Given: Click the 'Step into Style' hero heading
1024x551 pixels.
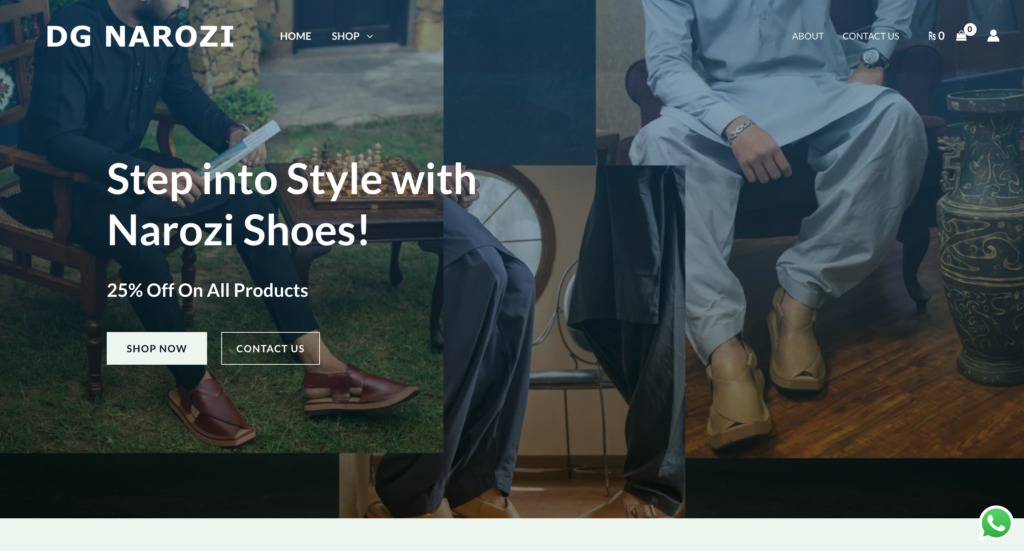Looking at the screenshot, I should (291, 204).
